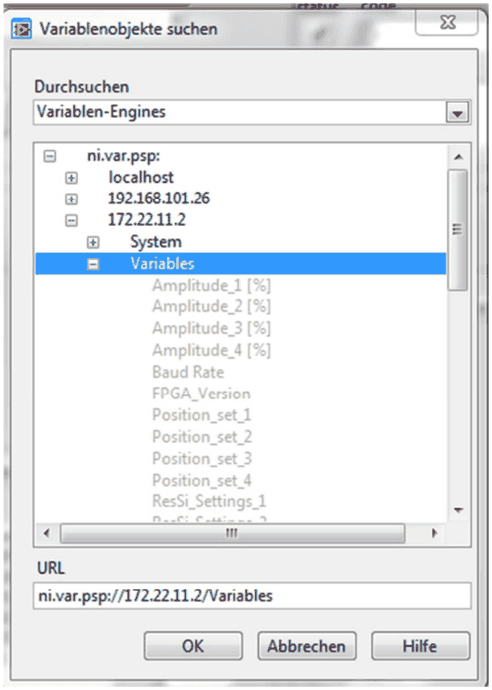Expand the 192.168.101.26 node
492x690 pixels.
71,199
